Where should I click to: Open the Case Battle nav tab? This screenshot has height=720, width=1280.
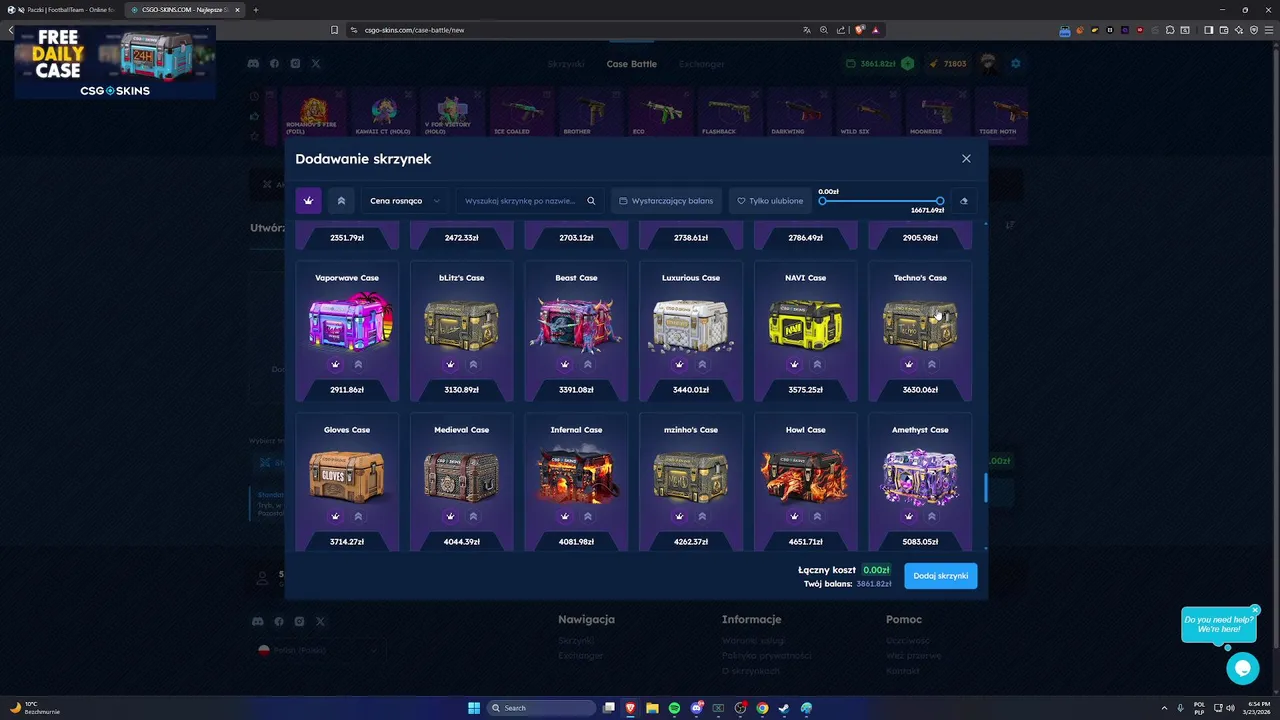[632, 64]
